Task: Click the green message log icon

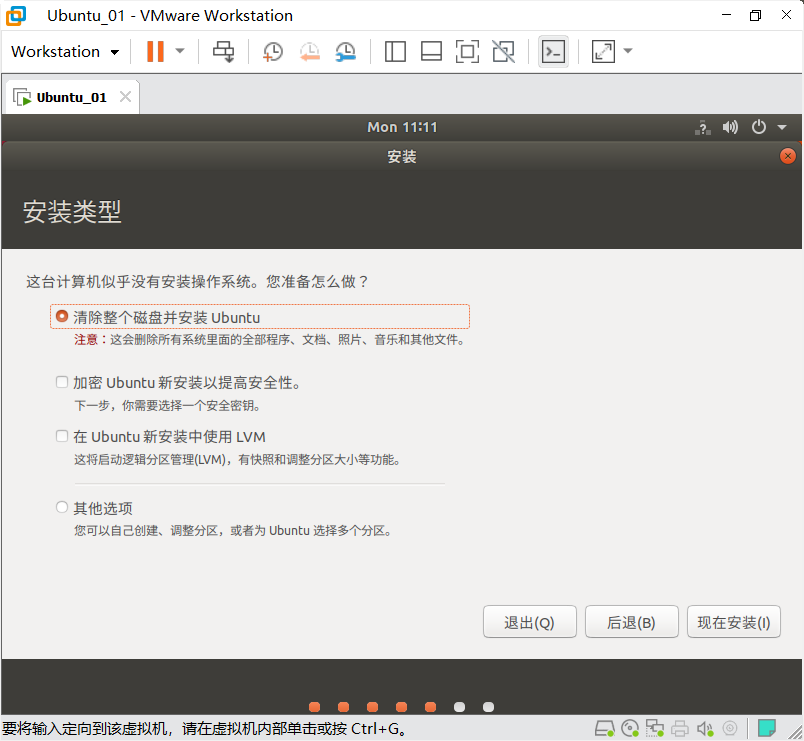Action: coord(767,728)
